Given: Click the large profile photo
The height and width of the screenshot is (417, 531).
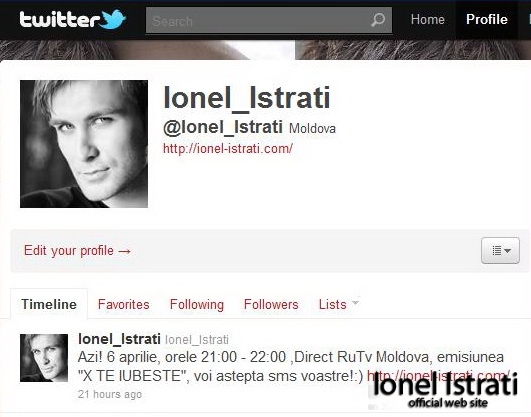Looking at the screenshot, I should click(x=84, y=144).
